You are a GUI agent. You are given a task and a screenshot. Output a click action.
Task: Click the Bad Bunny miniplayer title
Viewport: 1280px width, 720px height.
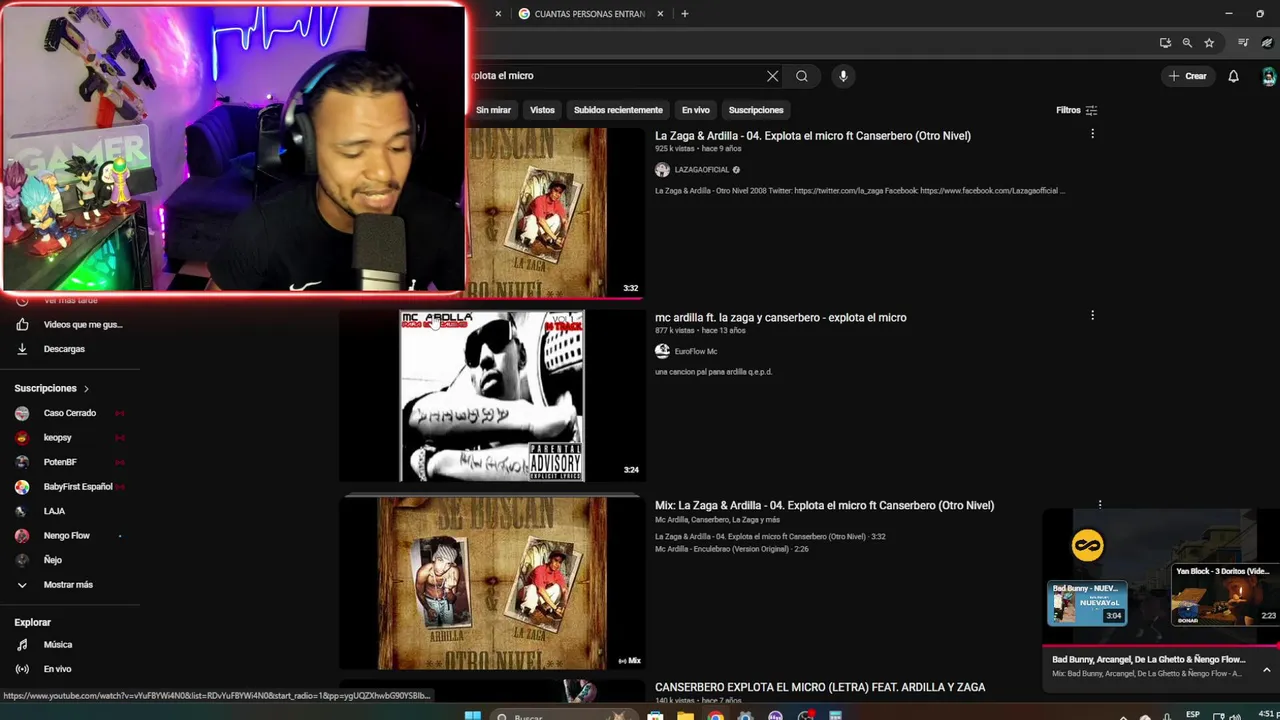tap(1149, 660)
